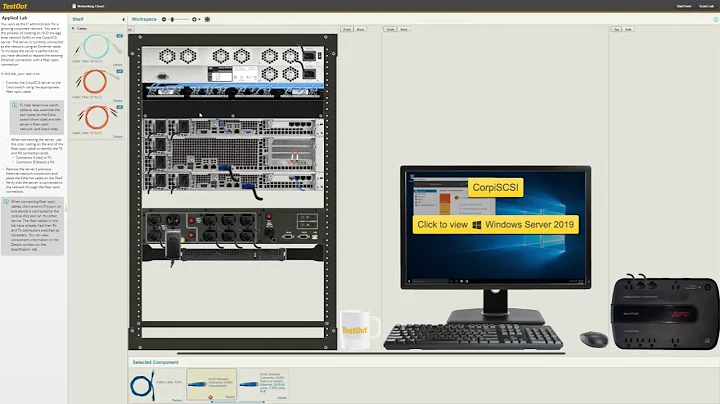Screen dimensions: 720x404
Task: Click the CorpiSCSI label on the monitor
Action: pyautogui.click(x=495, y=187)
